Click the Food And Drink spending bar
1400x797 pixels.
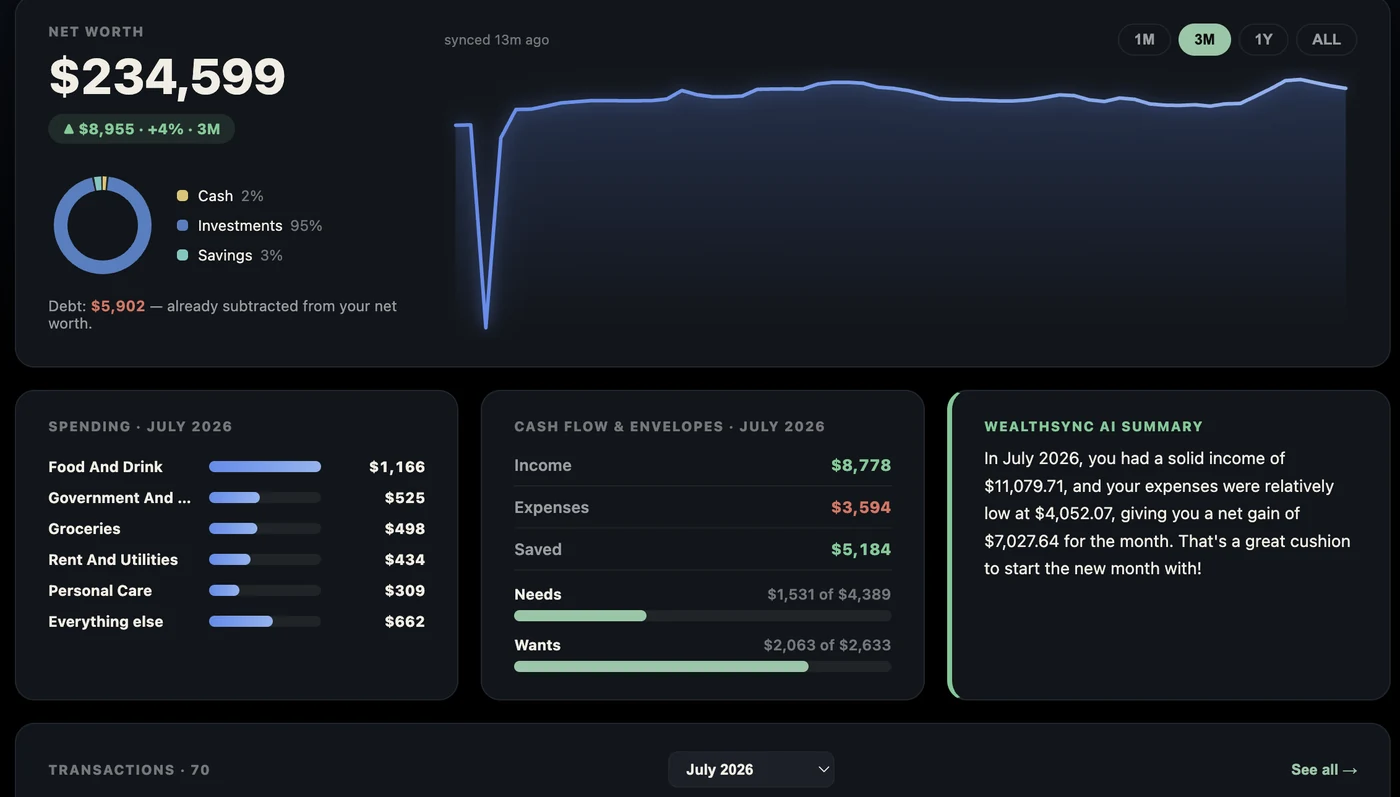tap(265, 467)
